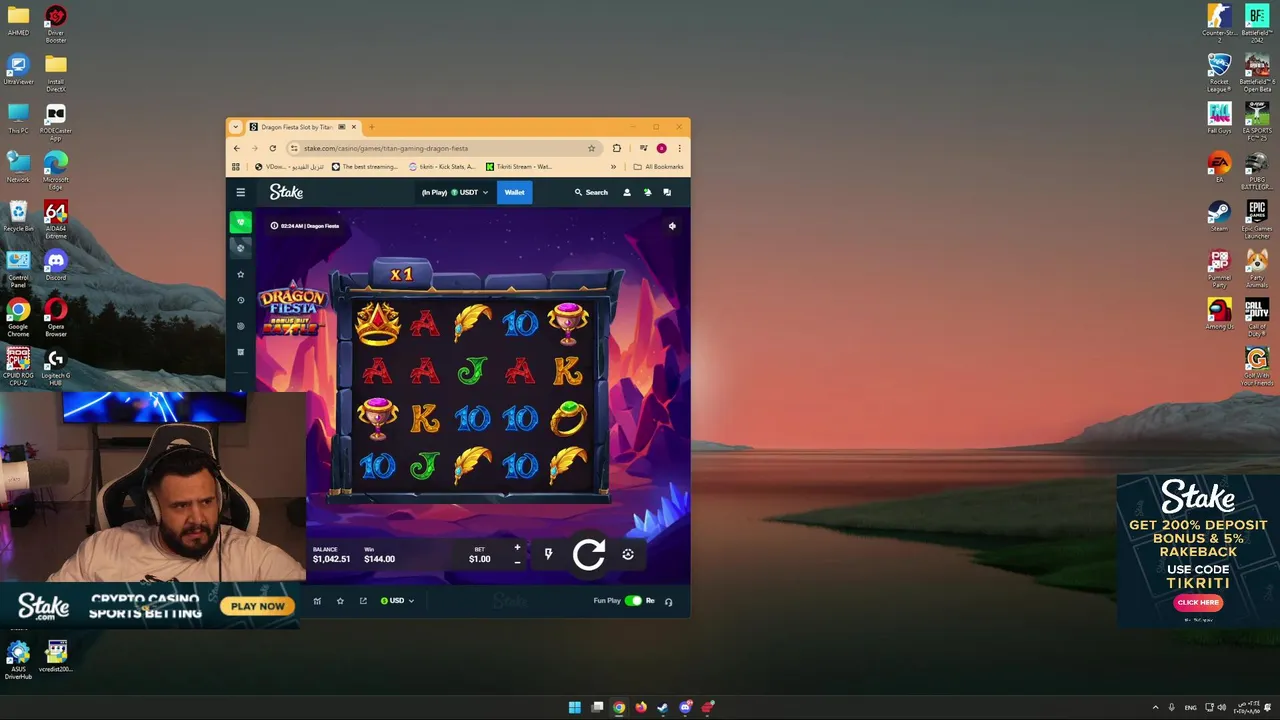Viewport: 1280px width, 720px height.
Task: Open the Chrome three-dot menu
Action: (x=679, y=148)
